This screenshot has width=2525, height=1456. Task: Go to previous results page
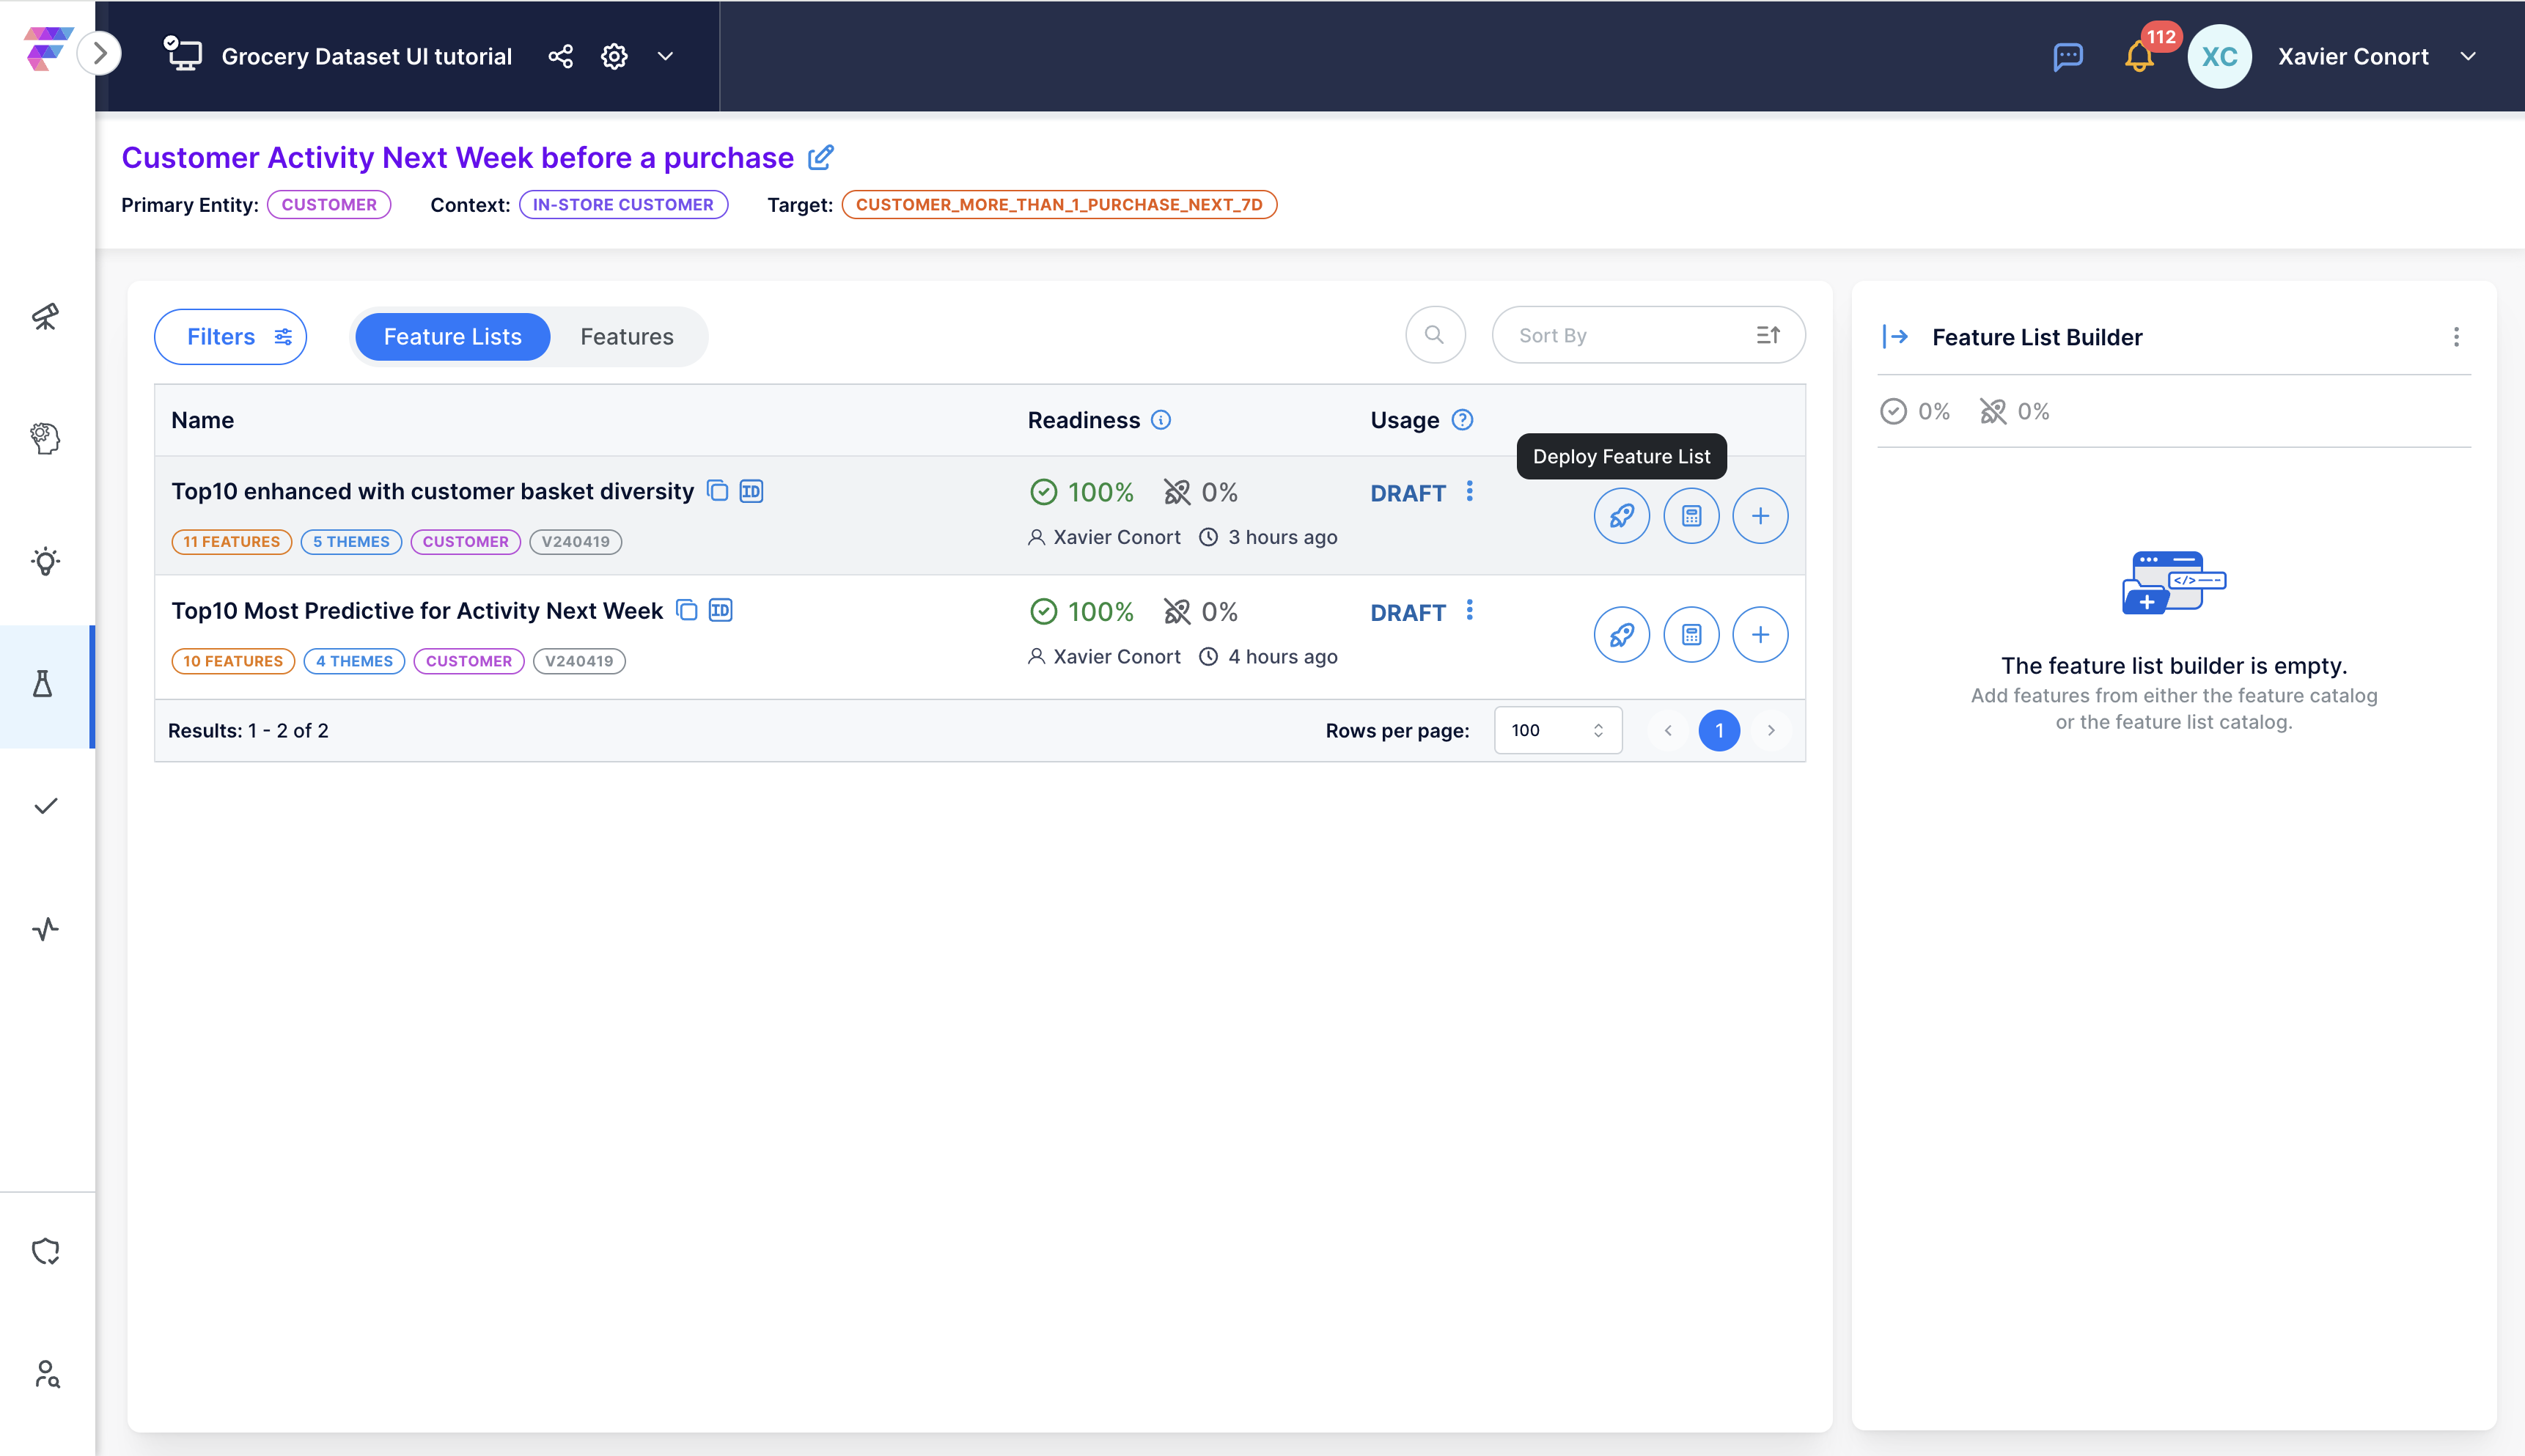pos(1668,731)
